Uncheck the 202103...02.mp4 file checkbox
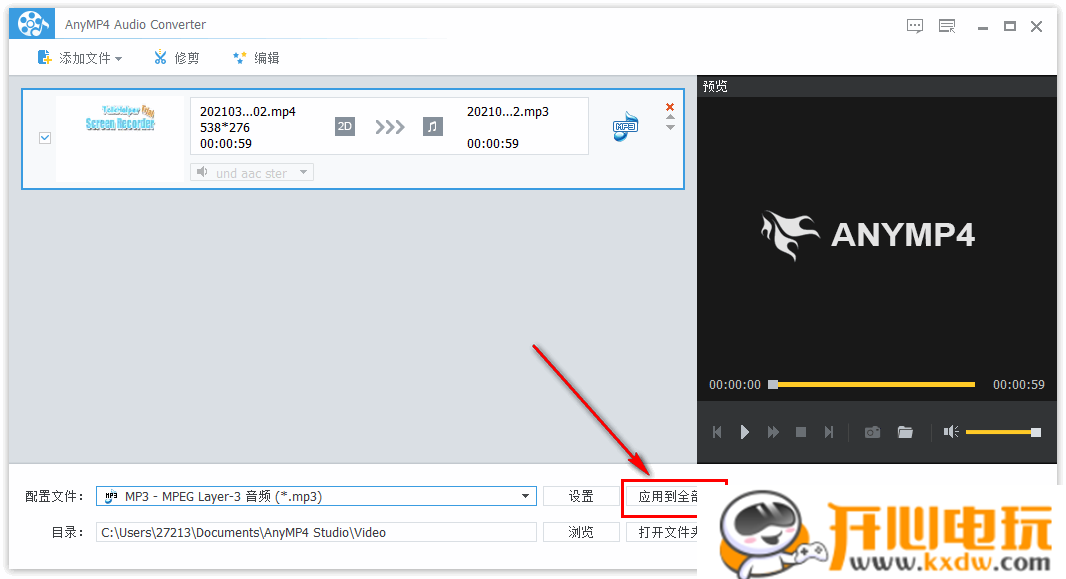 point(45,138)
